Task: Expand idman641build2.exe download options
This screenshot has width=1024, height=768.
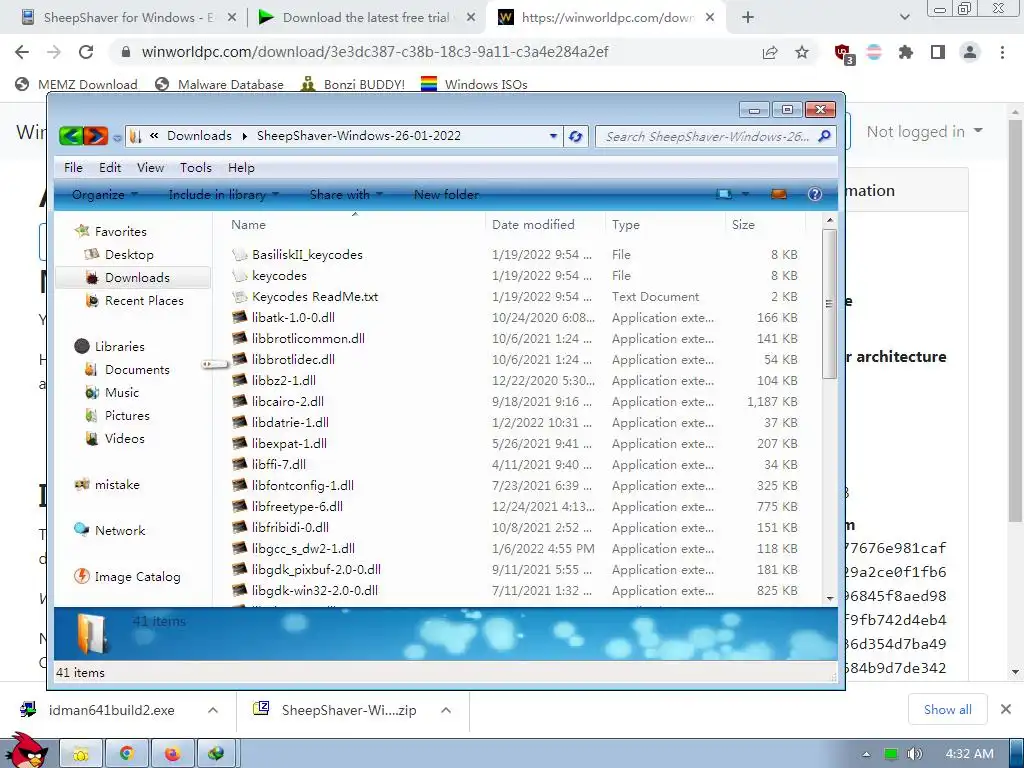Action: (213, 710)
